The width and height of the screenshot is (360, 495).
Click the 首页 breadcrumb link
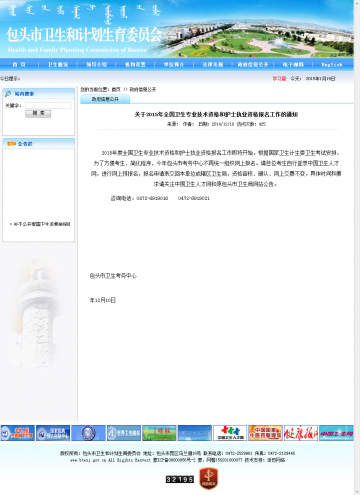(x=116, y=89)
